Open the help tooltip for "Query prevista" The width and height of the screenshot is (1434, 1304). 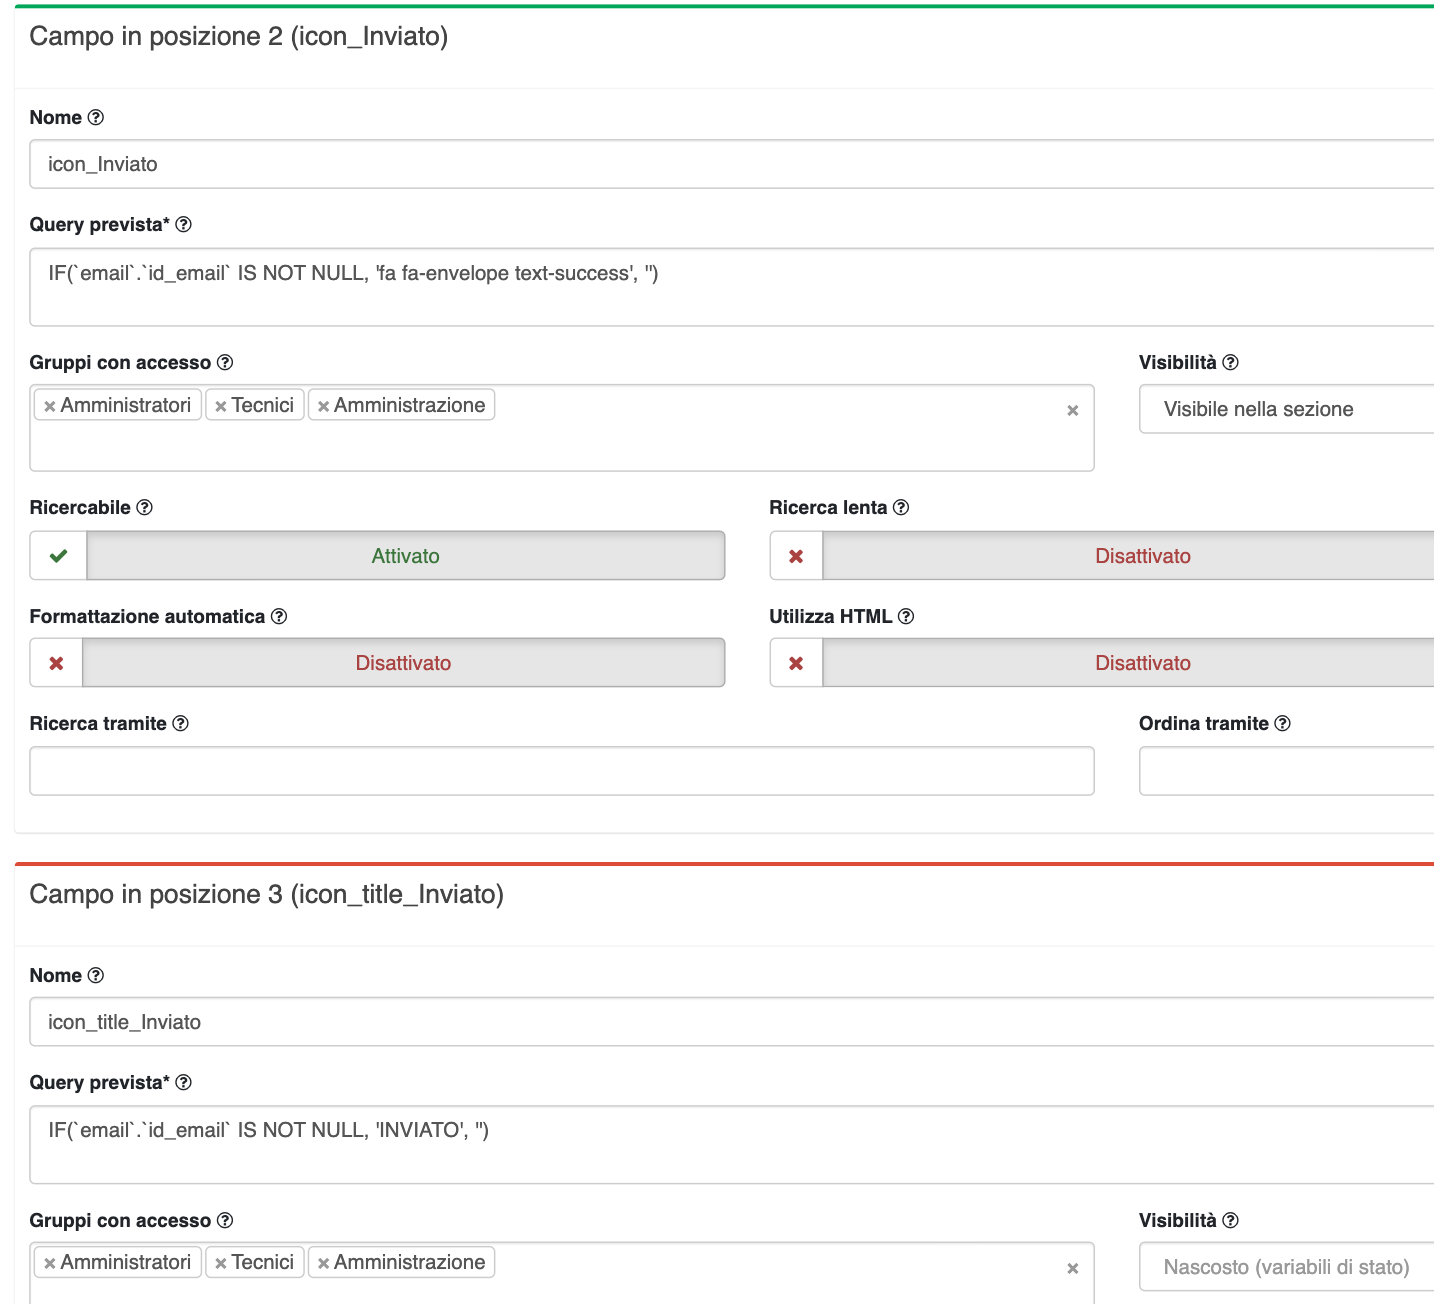(184, 224)
